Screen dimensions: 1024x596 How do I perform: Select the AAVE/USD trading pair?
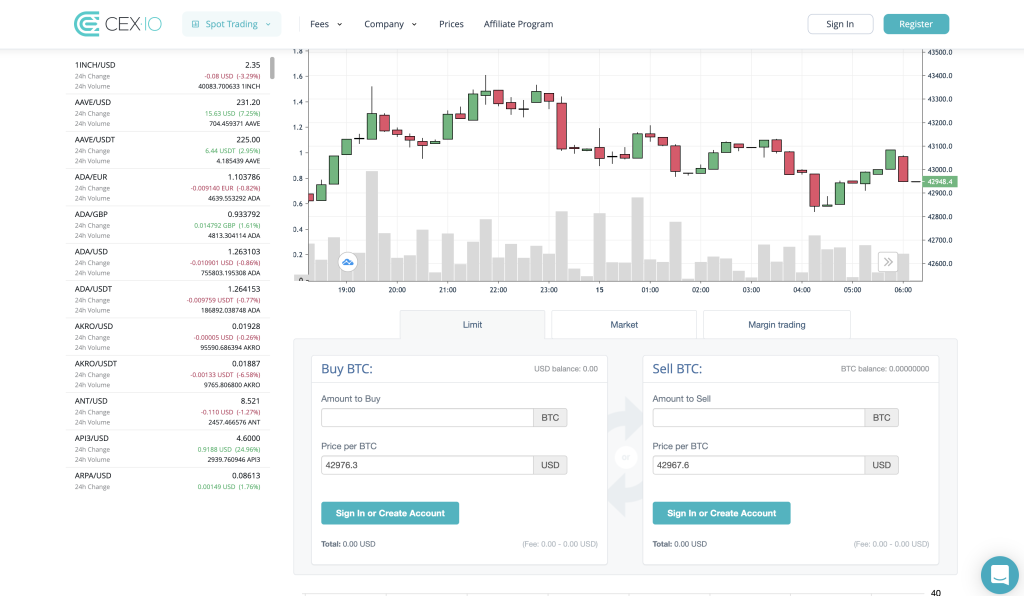point(167,112)
